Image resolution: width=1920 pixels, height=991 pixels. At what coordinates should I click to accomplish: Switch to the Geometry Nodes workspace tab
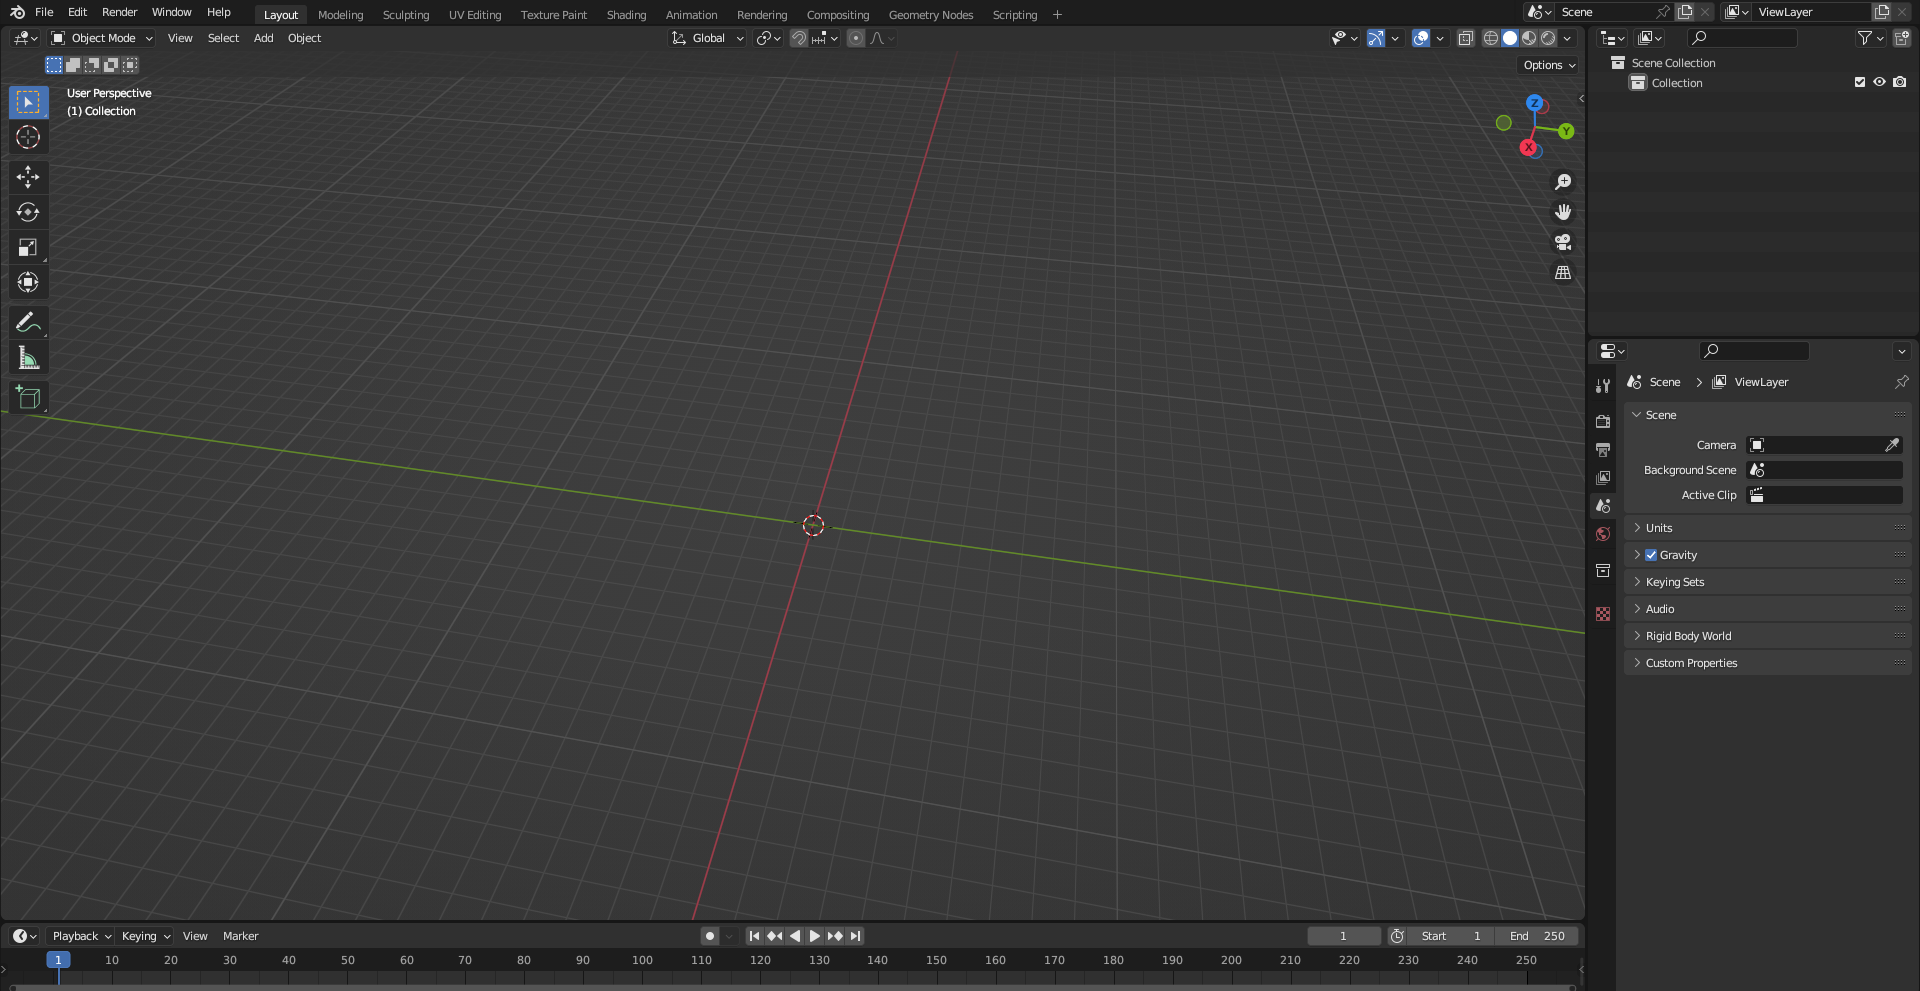click(931, 15)
